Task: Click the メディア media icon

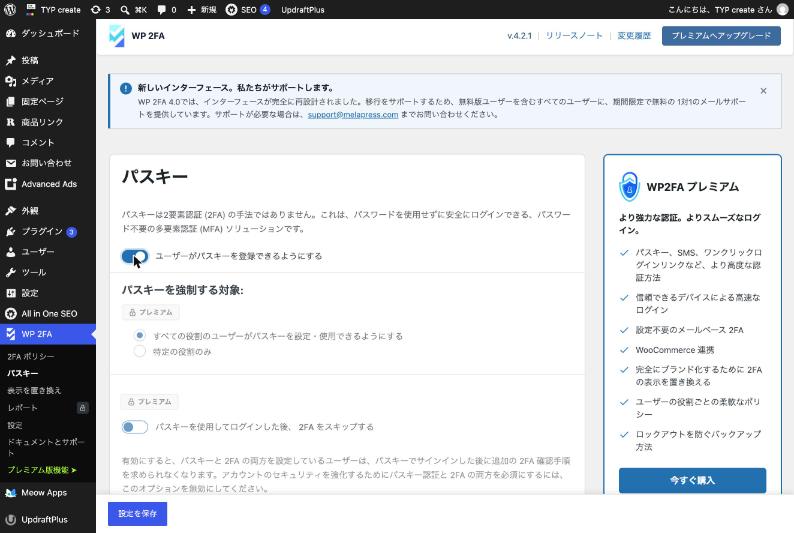Action: pos(11,81)
